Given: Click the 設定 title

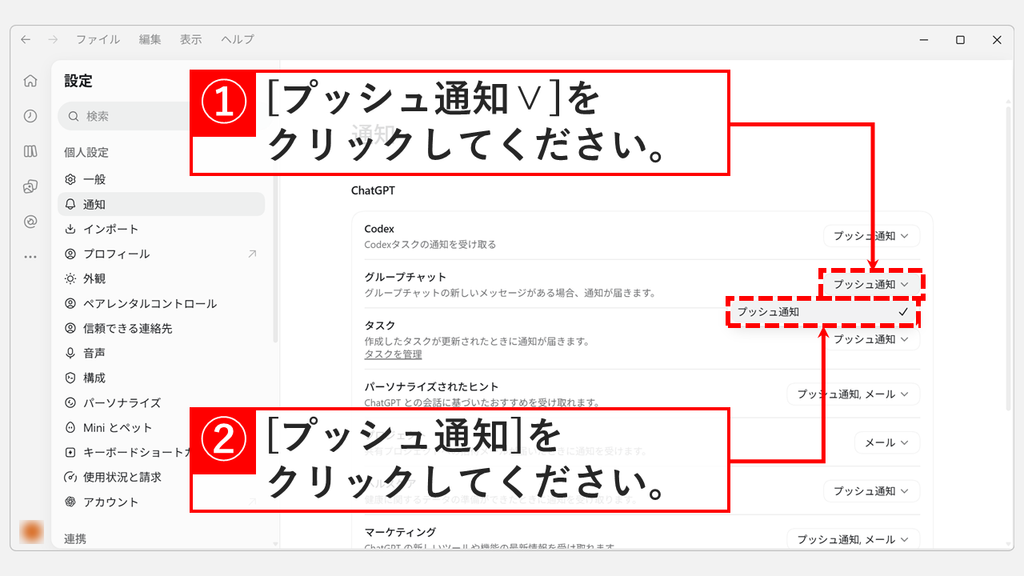Looking at the screenshot, I should (78, 81).
